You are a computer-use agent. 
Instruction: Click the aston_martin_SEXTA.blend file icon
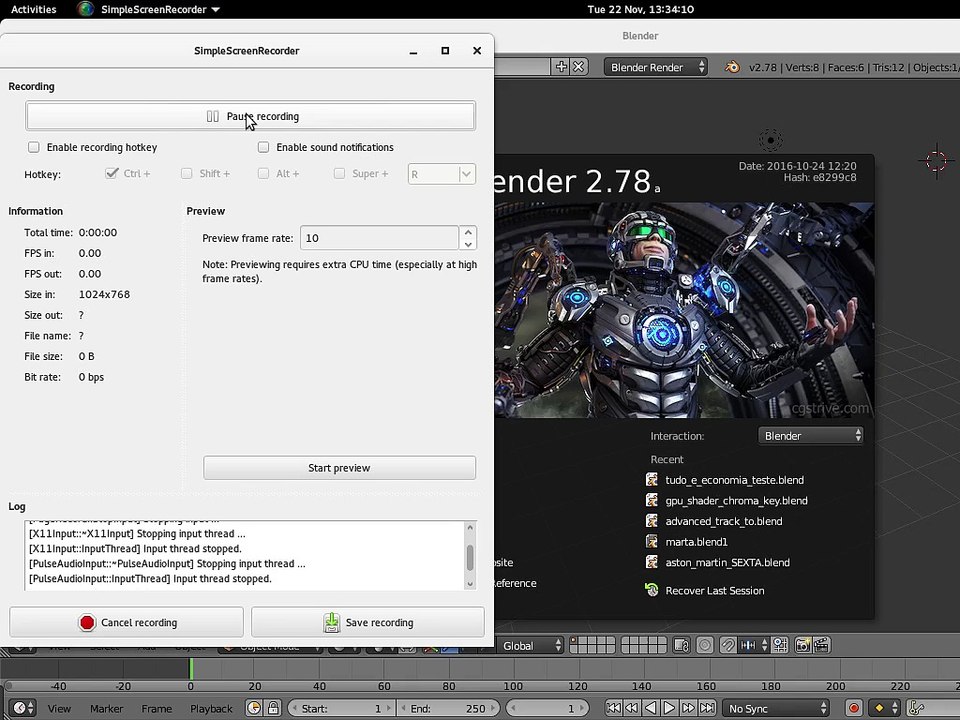pos(652,562)
